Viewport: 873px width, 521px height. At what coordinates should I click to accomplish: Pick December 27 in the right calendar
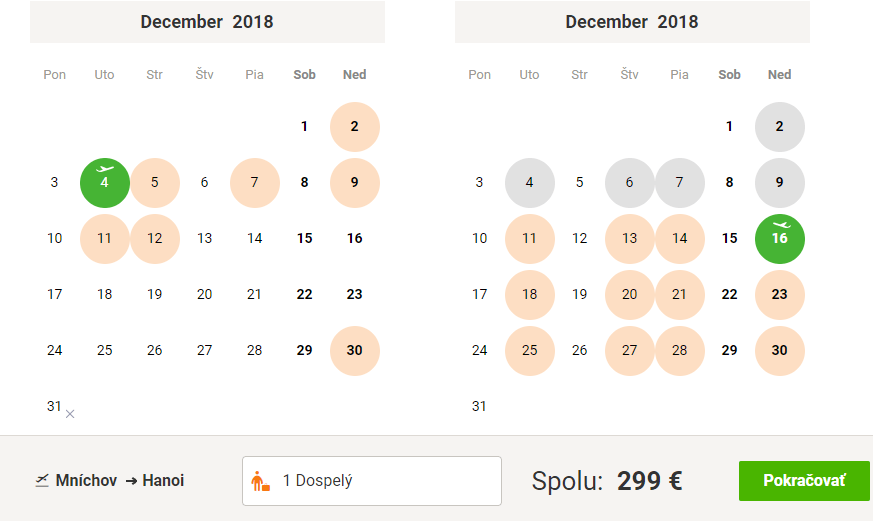click(630, 350)
